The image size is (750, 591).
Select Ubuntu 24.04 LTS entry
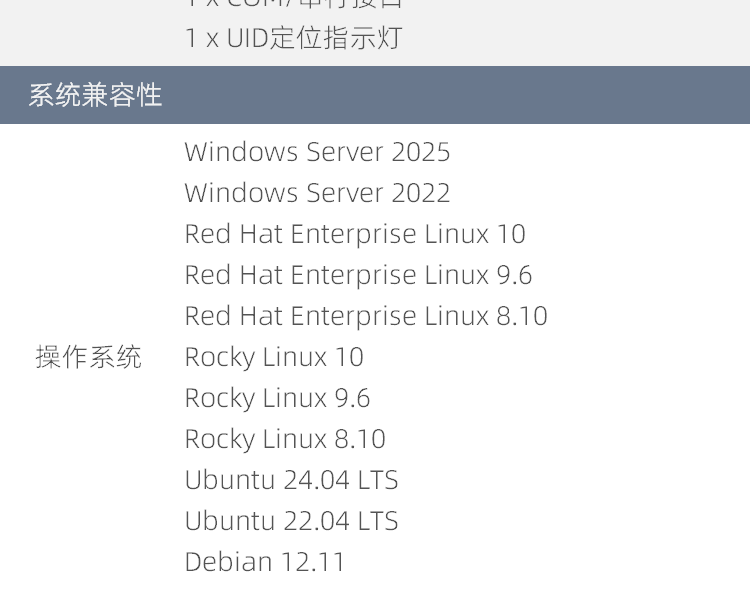coord(291,480)
